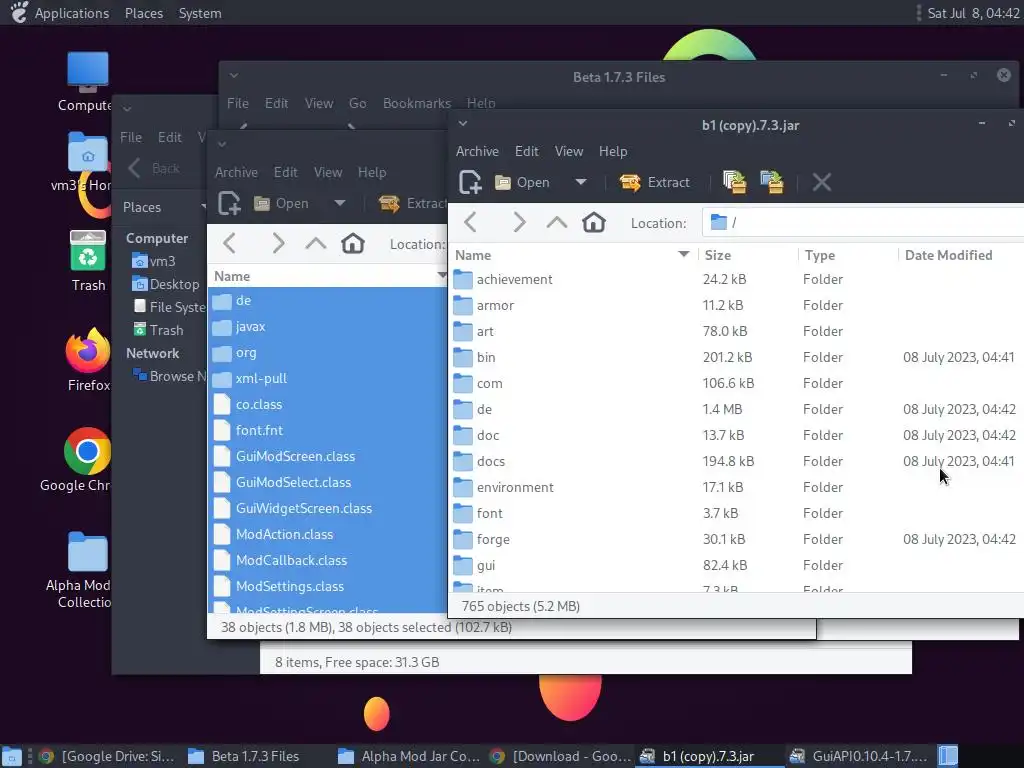Open the Applications menu in top panel

72,13
